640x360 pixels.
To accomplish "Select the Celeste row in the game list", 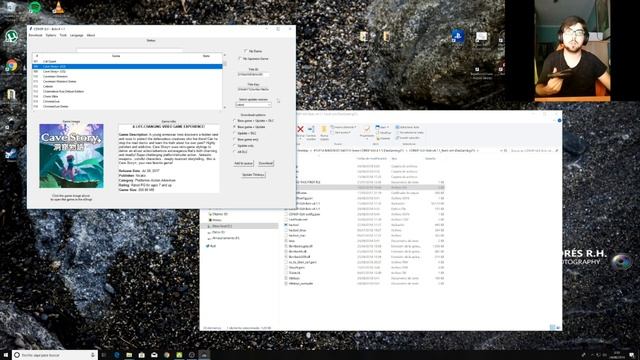I will (127, 87).
